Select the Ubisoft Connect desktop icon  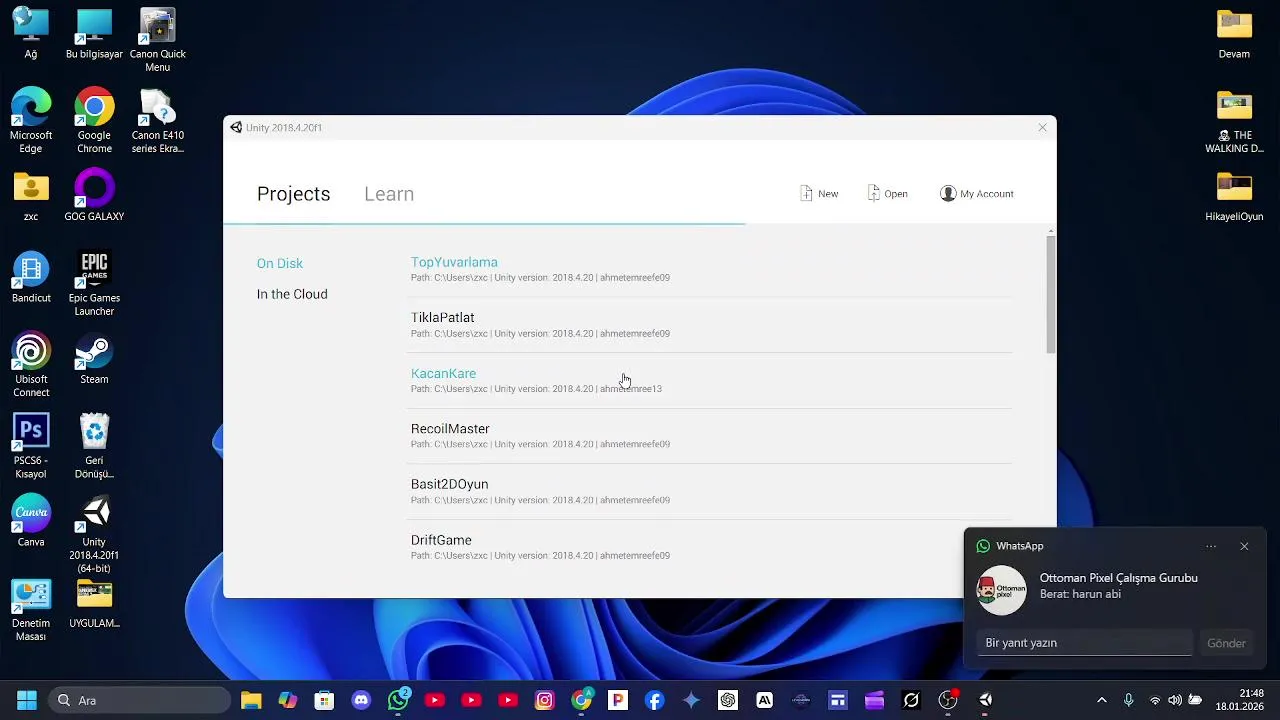pos(31,366)
